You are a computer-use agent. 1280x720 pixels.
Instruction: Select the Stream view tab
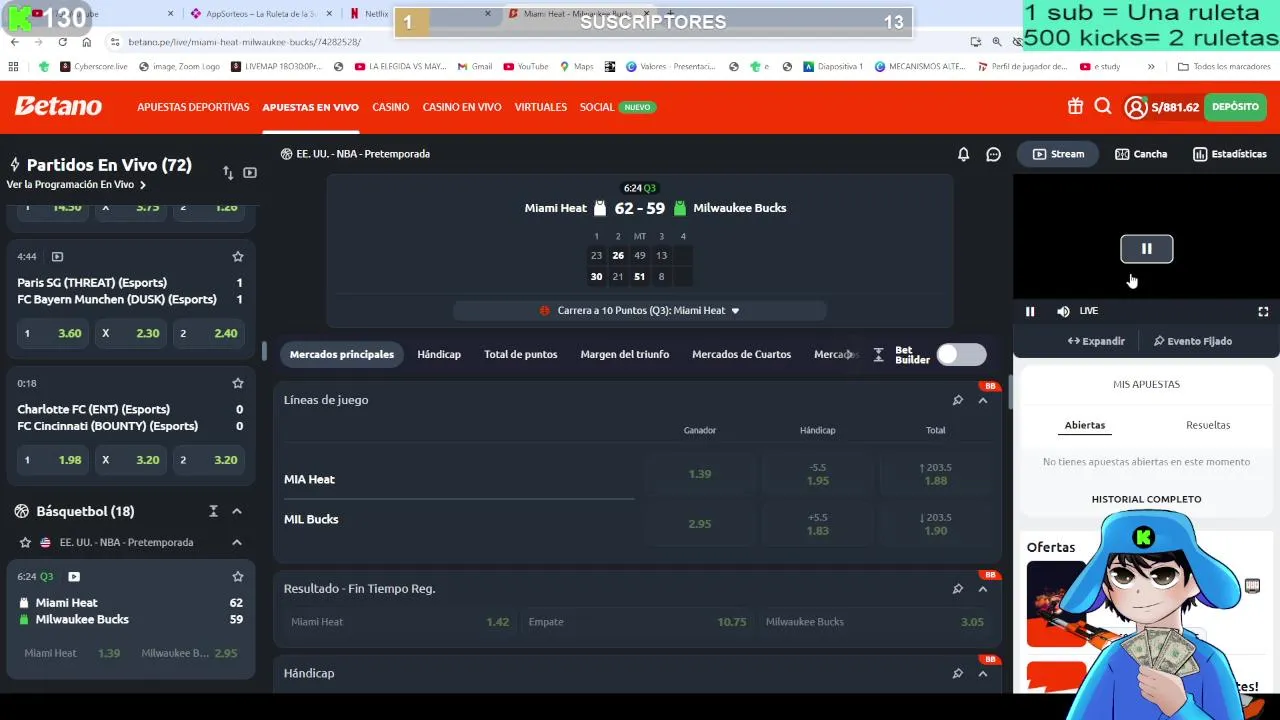coord(1058,154)
